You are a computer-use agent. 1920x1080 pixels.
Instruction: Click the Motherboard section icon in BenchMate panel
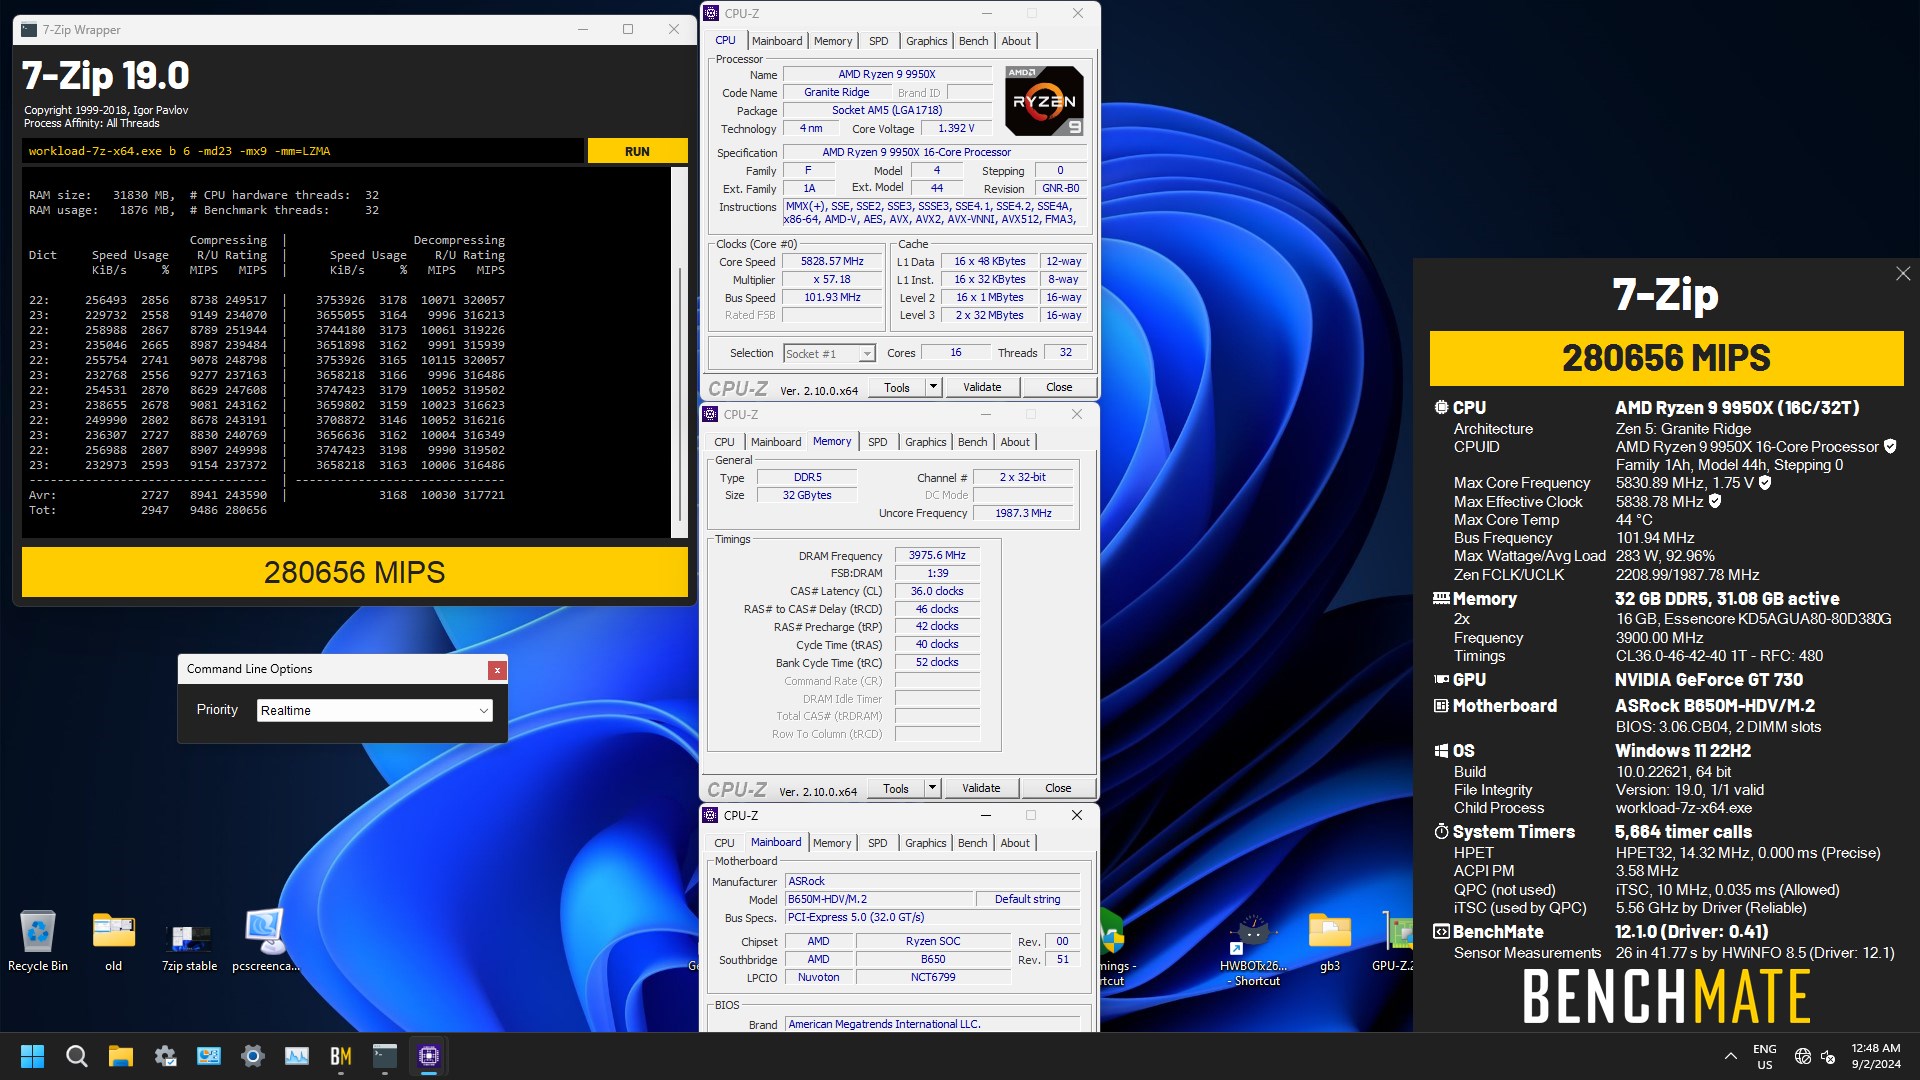(x=1441, y=705)
